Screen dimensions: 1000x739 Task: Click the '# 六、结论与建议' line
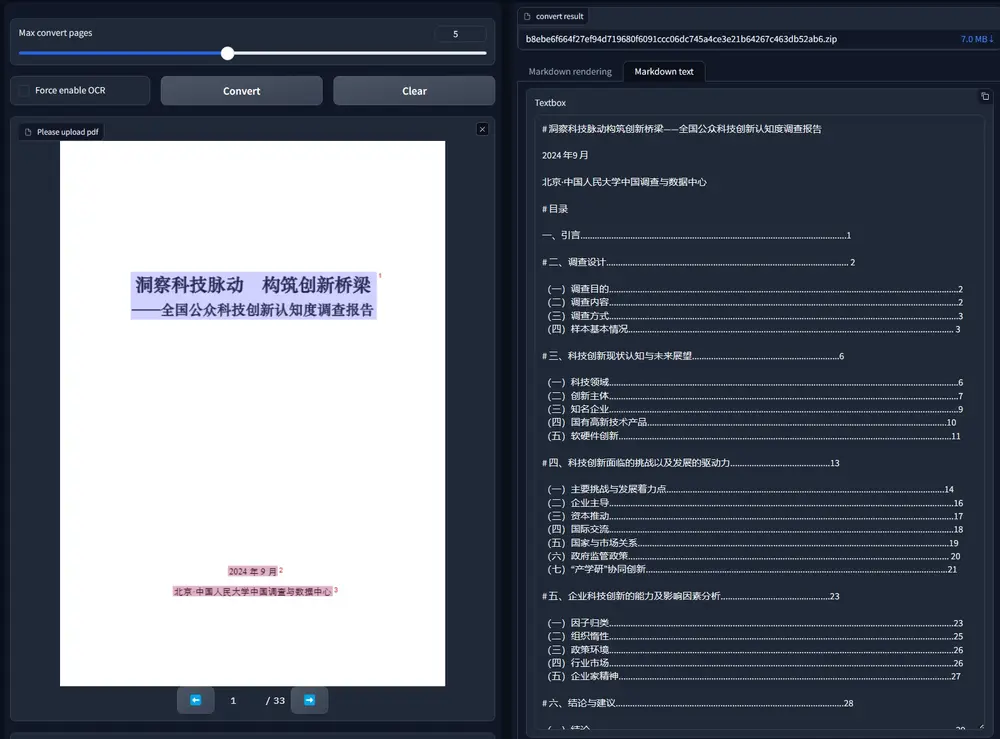click(697, 703)
